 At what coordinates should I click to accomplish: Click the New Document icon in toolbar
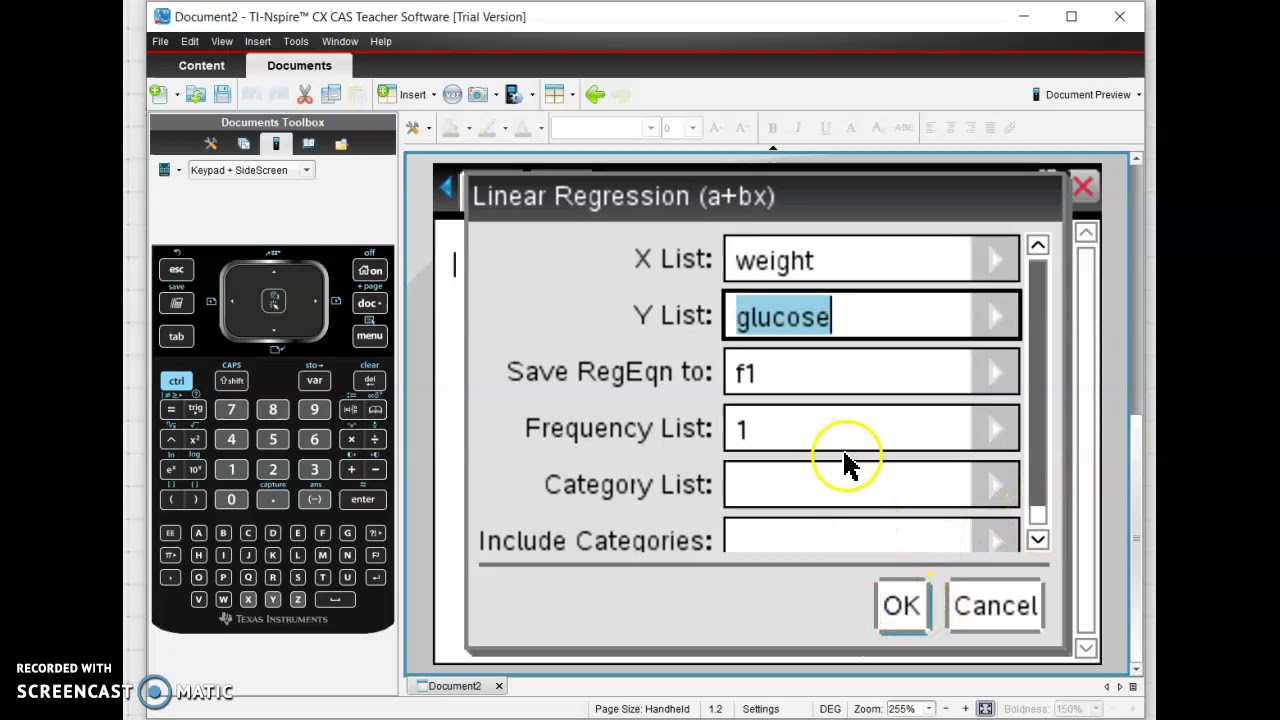pyautogui.click(x=158, y=94)
